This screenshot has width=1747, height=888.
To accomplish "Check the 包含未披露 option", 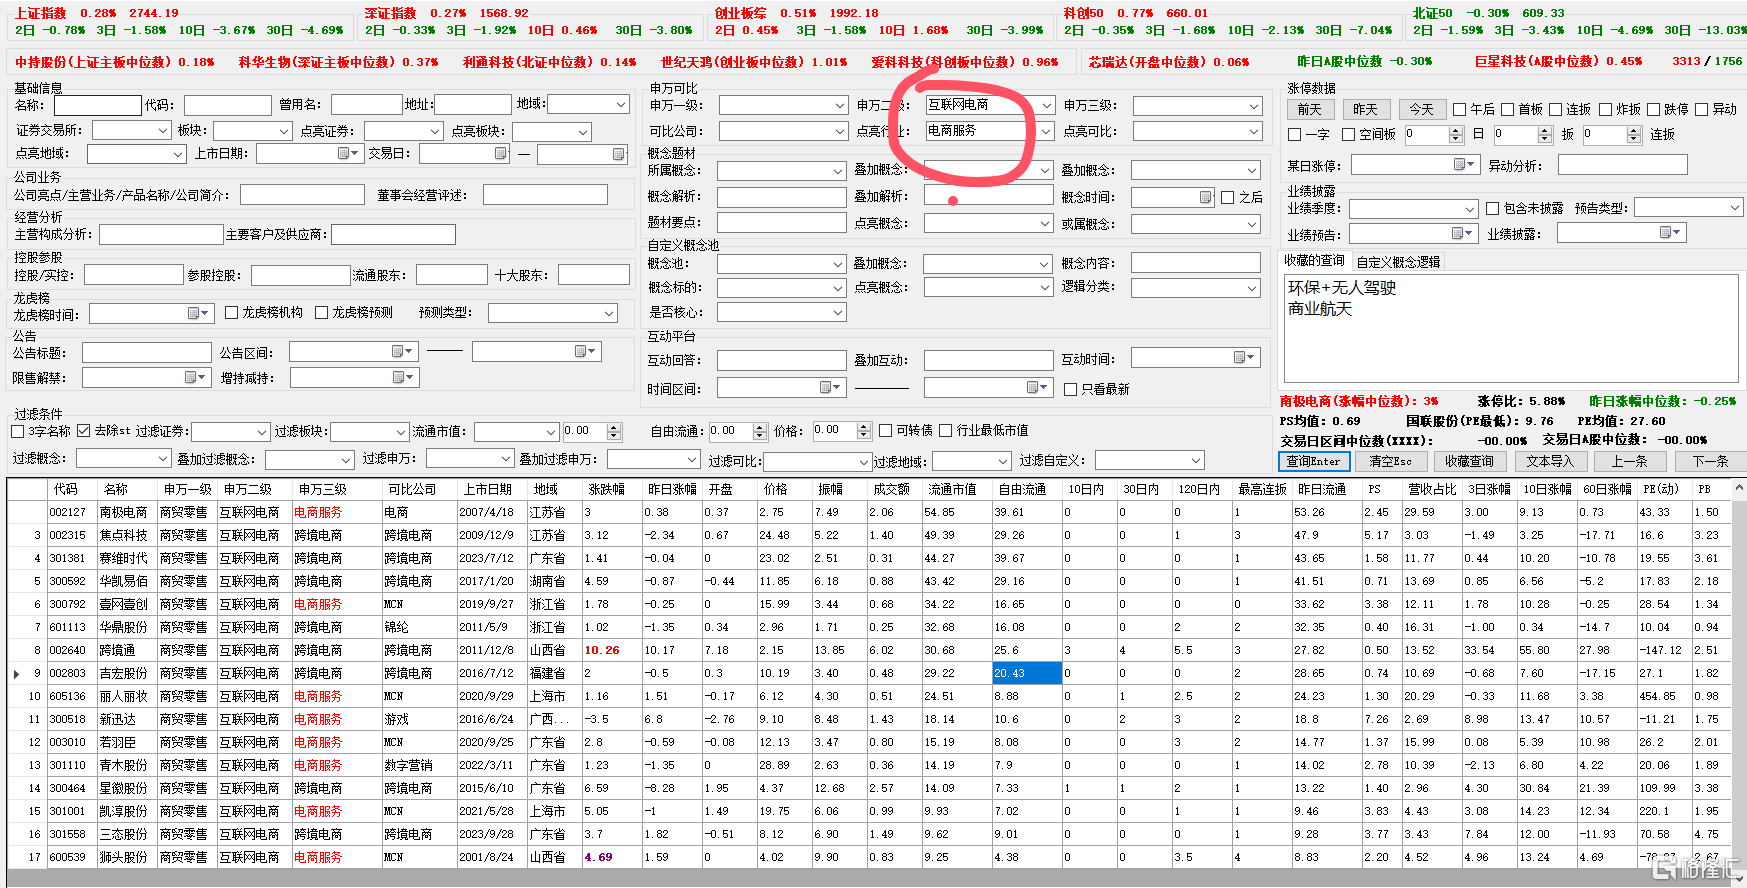I will pyautogui.click(x=1492, y=208).
